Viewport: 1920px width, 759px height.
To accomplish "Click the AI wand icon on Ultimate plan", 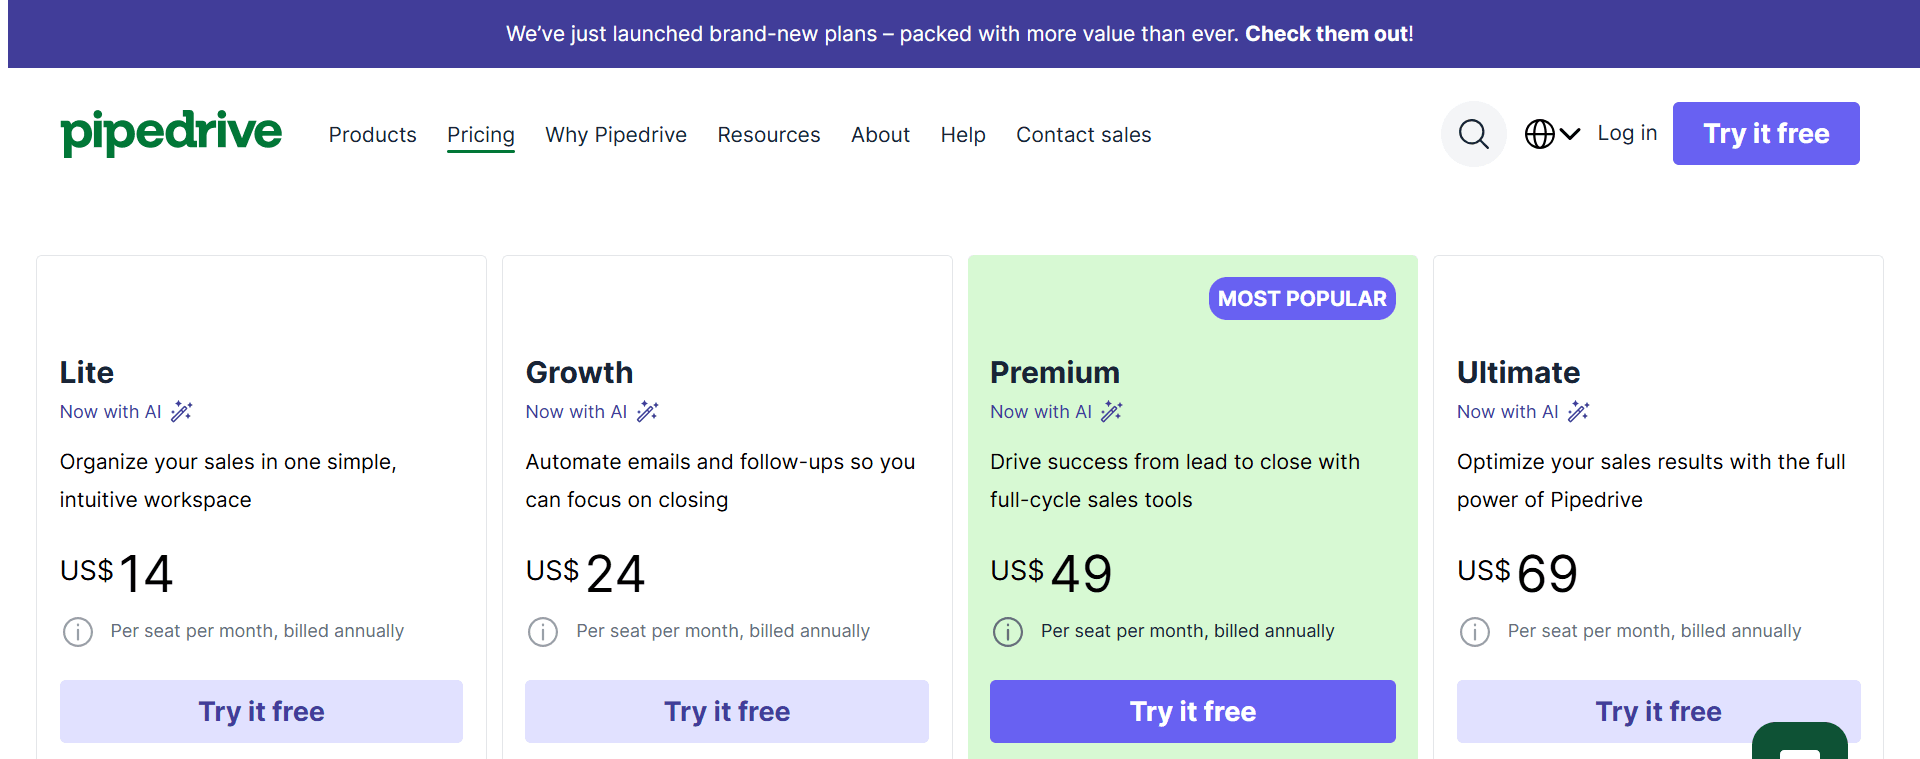I will 1579,411.
